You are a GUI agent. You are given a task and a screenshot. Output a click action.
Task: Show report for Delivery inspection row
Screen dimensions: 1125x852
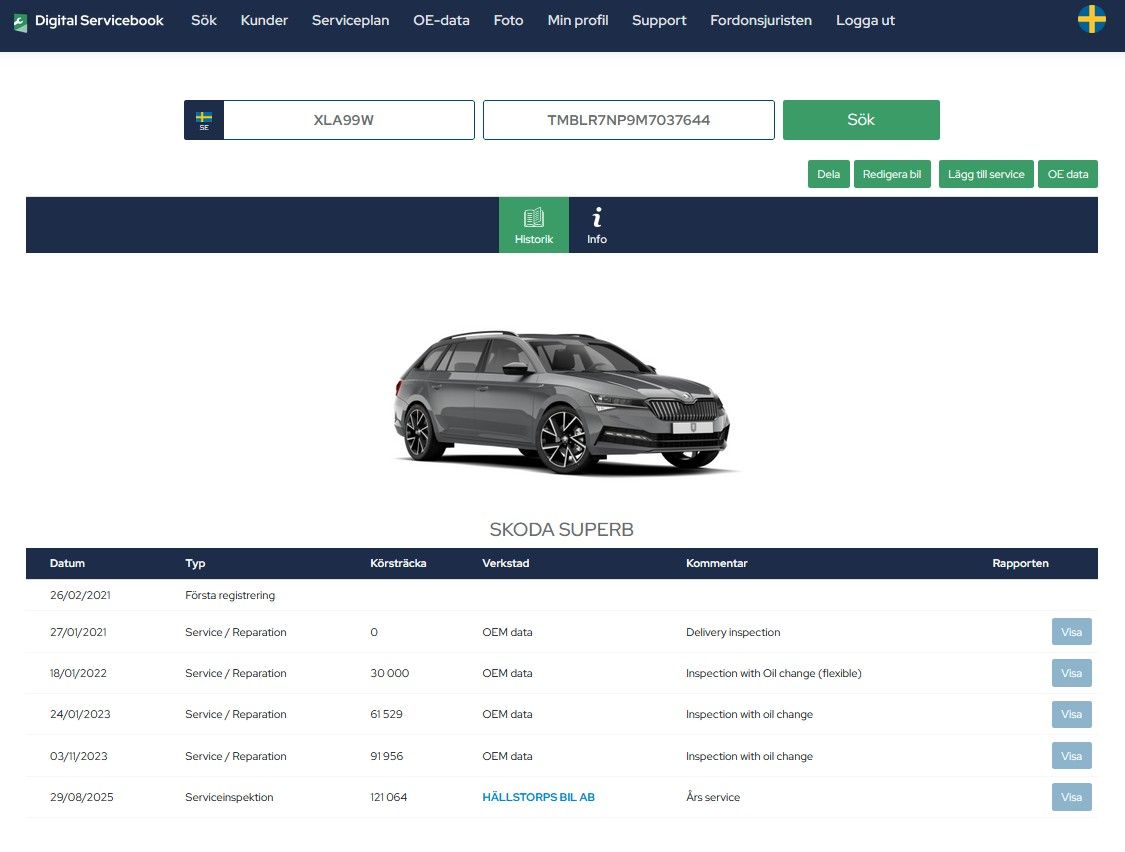pyautogui.click(x=1071, y=632)
